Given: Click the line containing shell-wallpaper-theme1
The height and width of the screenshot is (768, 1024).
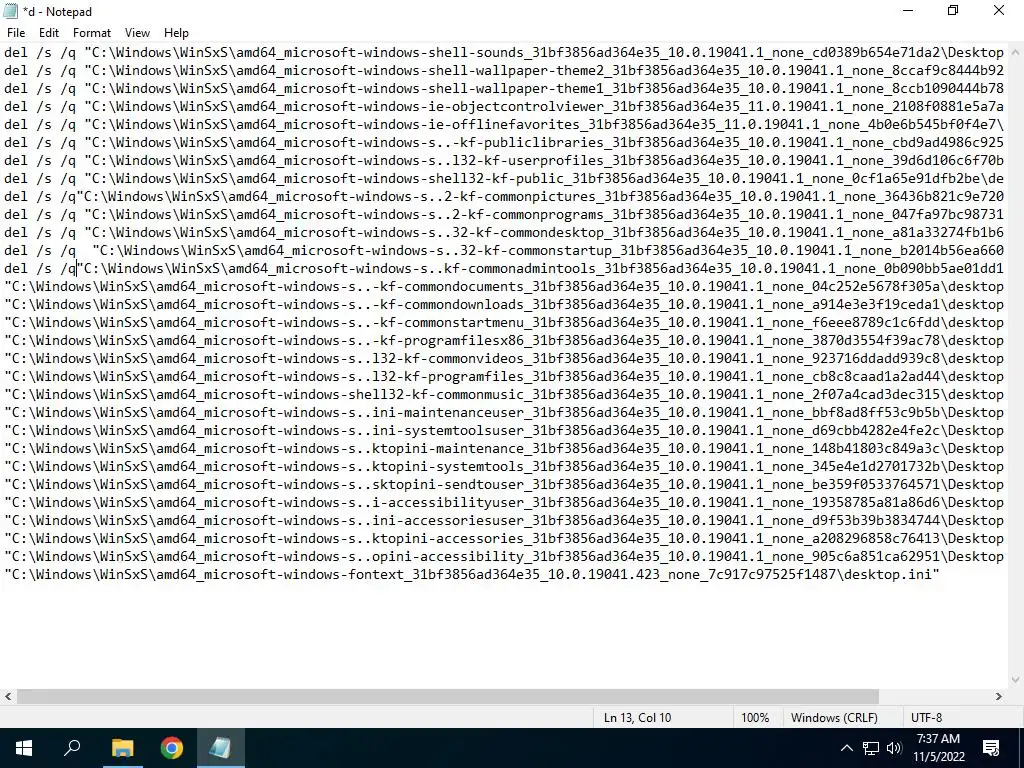Looking at the screenshot, I should 504,89.
